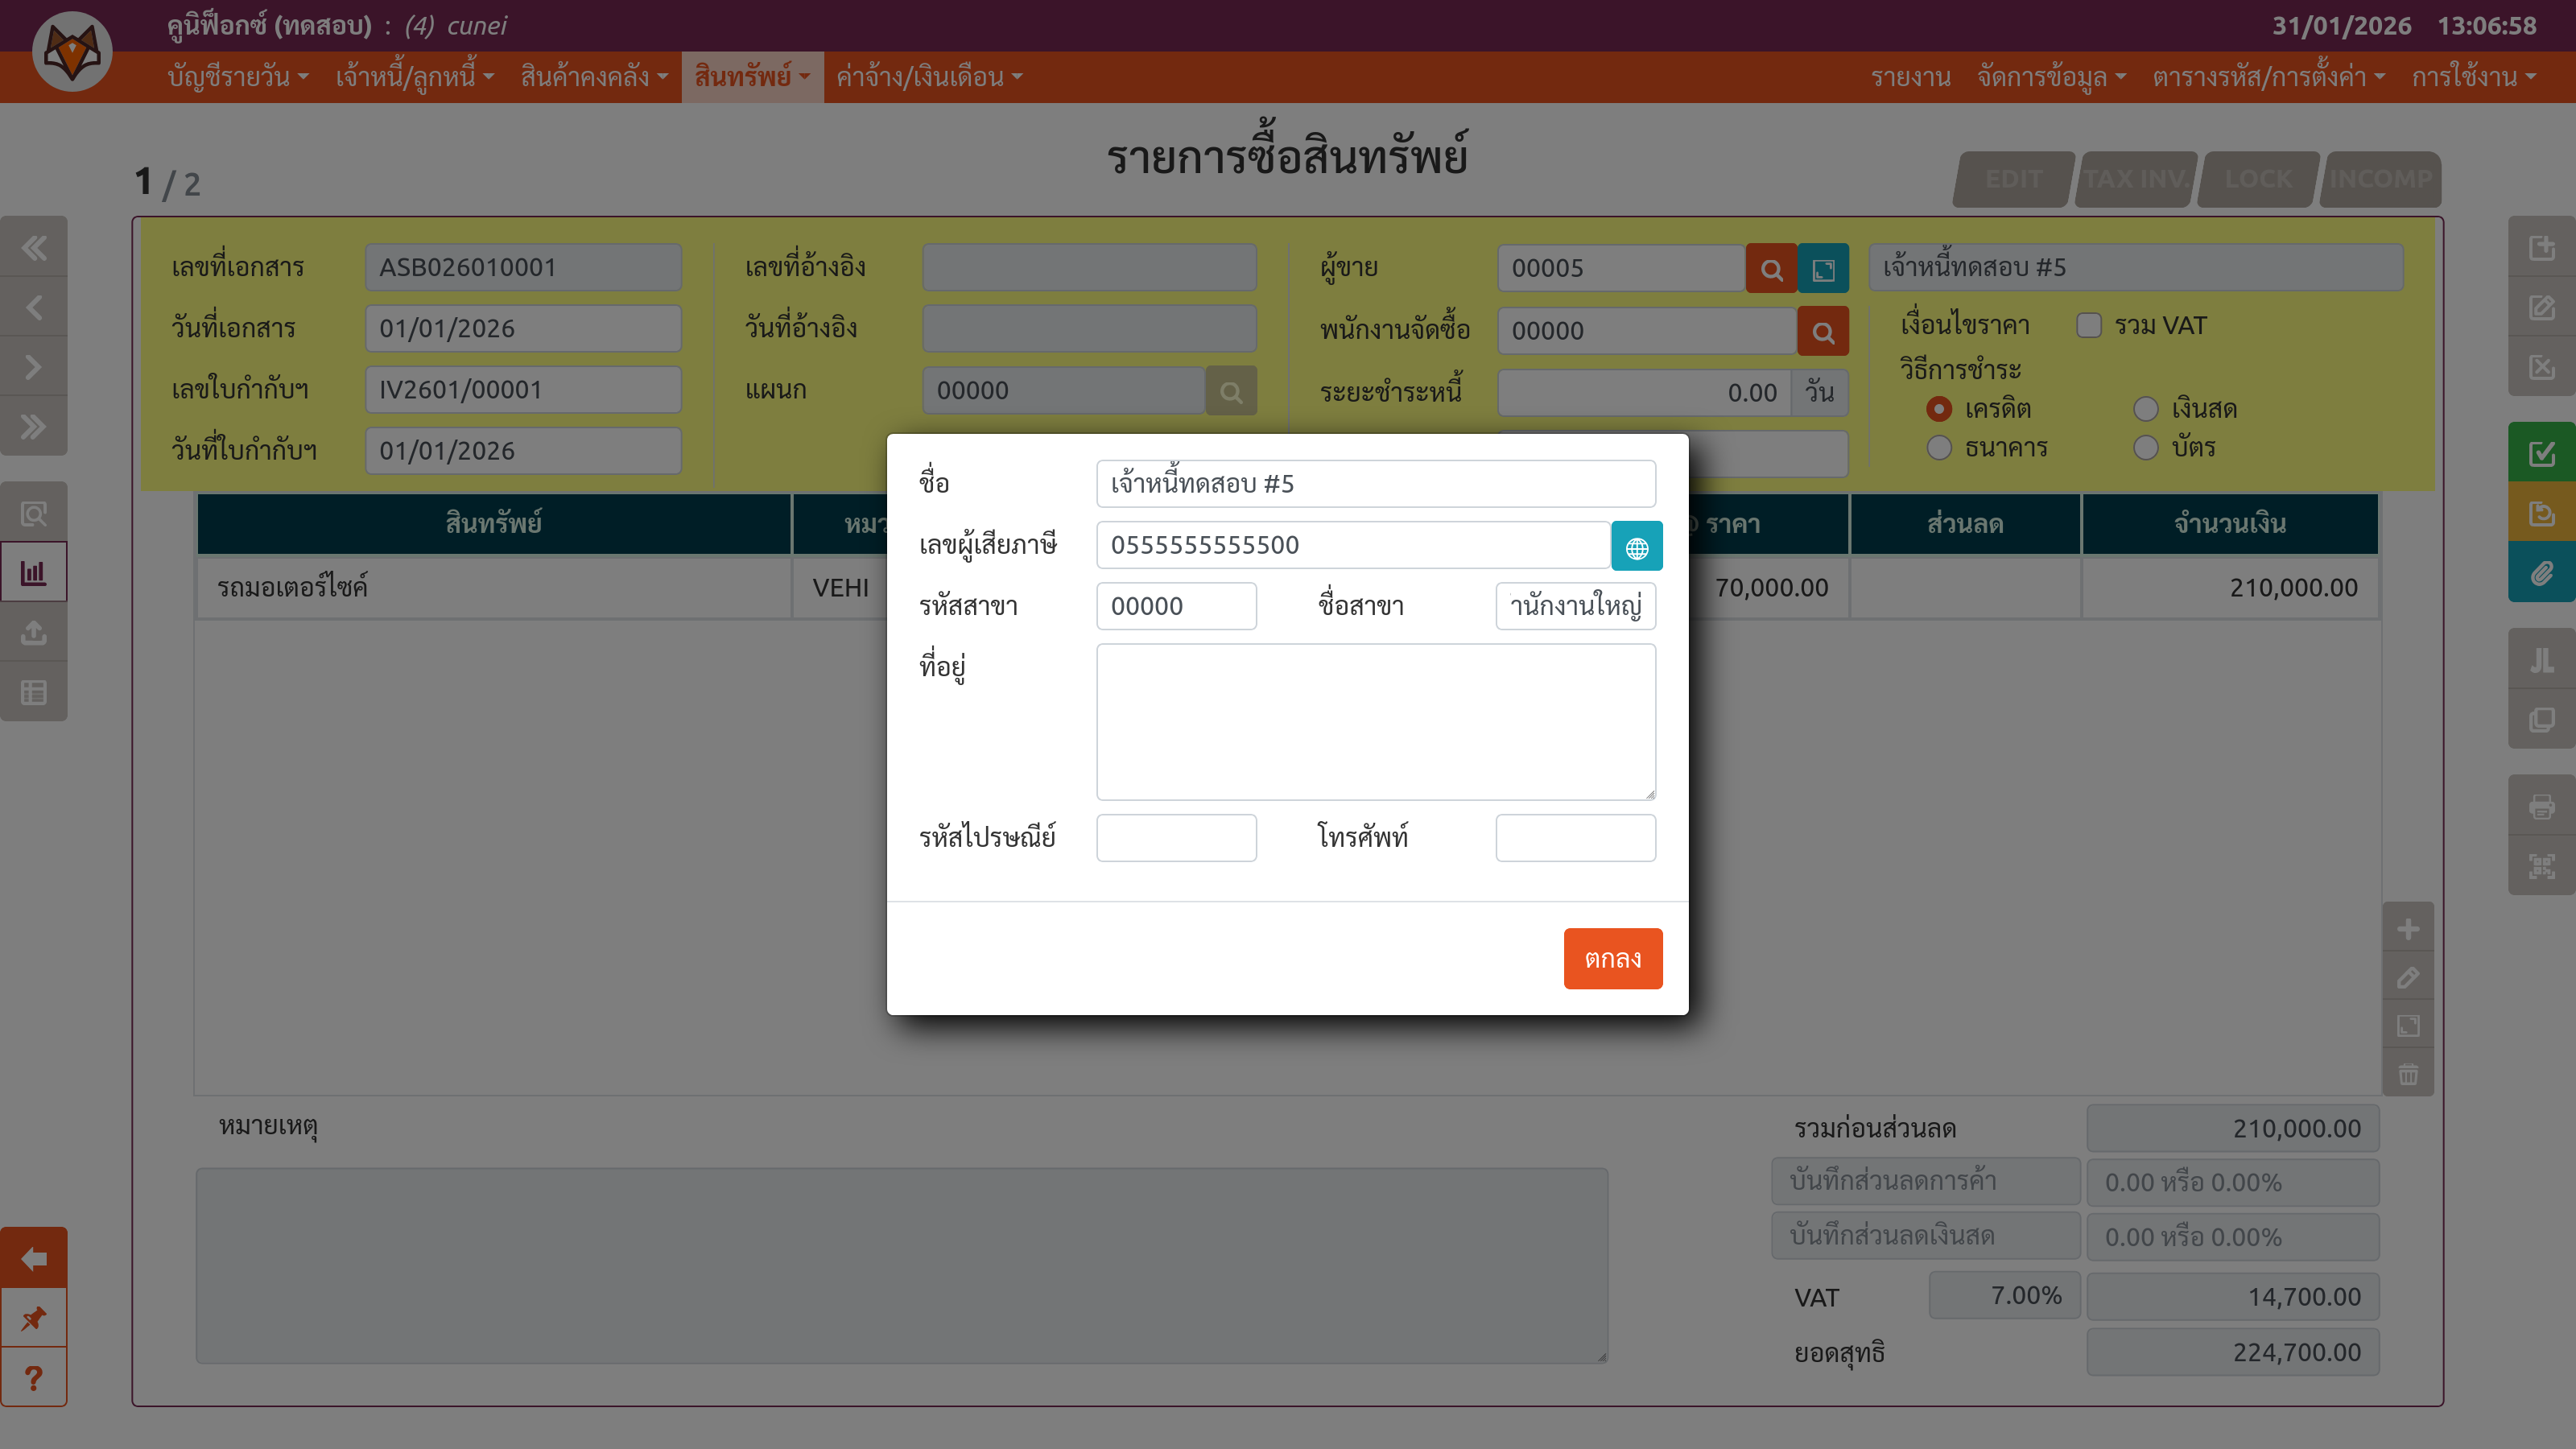The width and height of the screenshot is (2576, 1449).
Task: Click the vendor details expand icon
Action: click(1823, 269)
